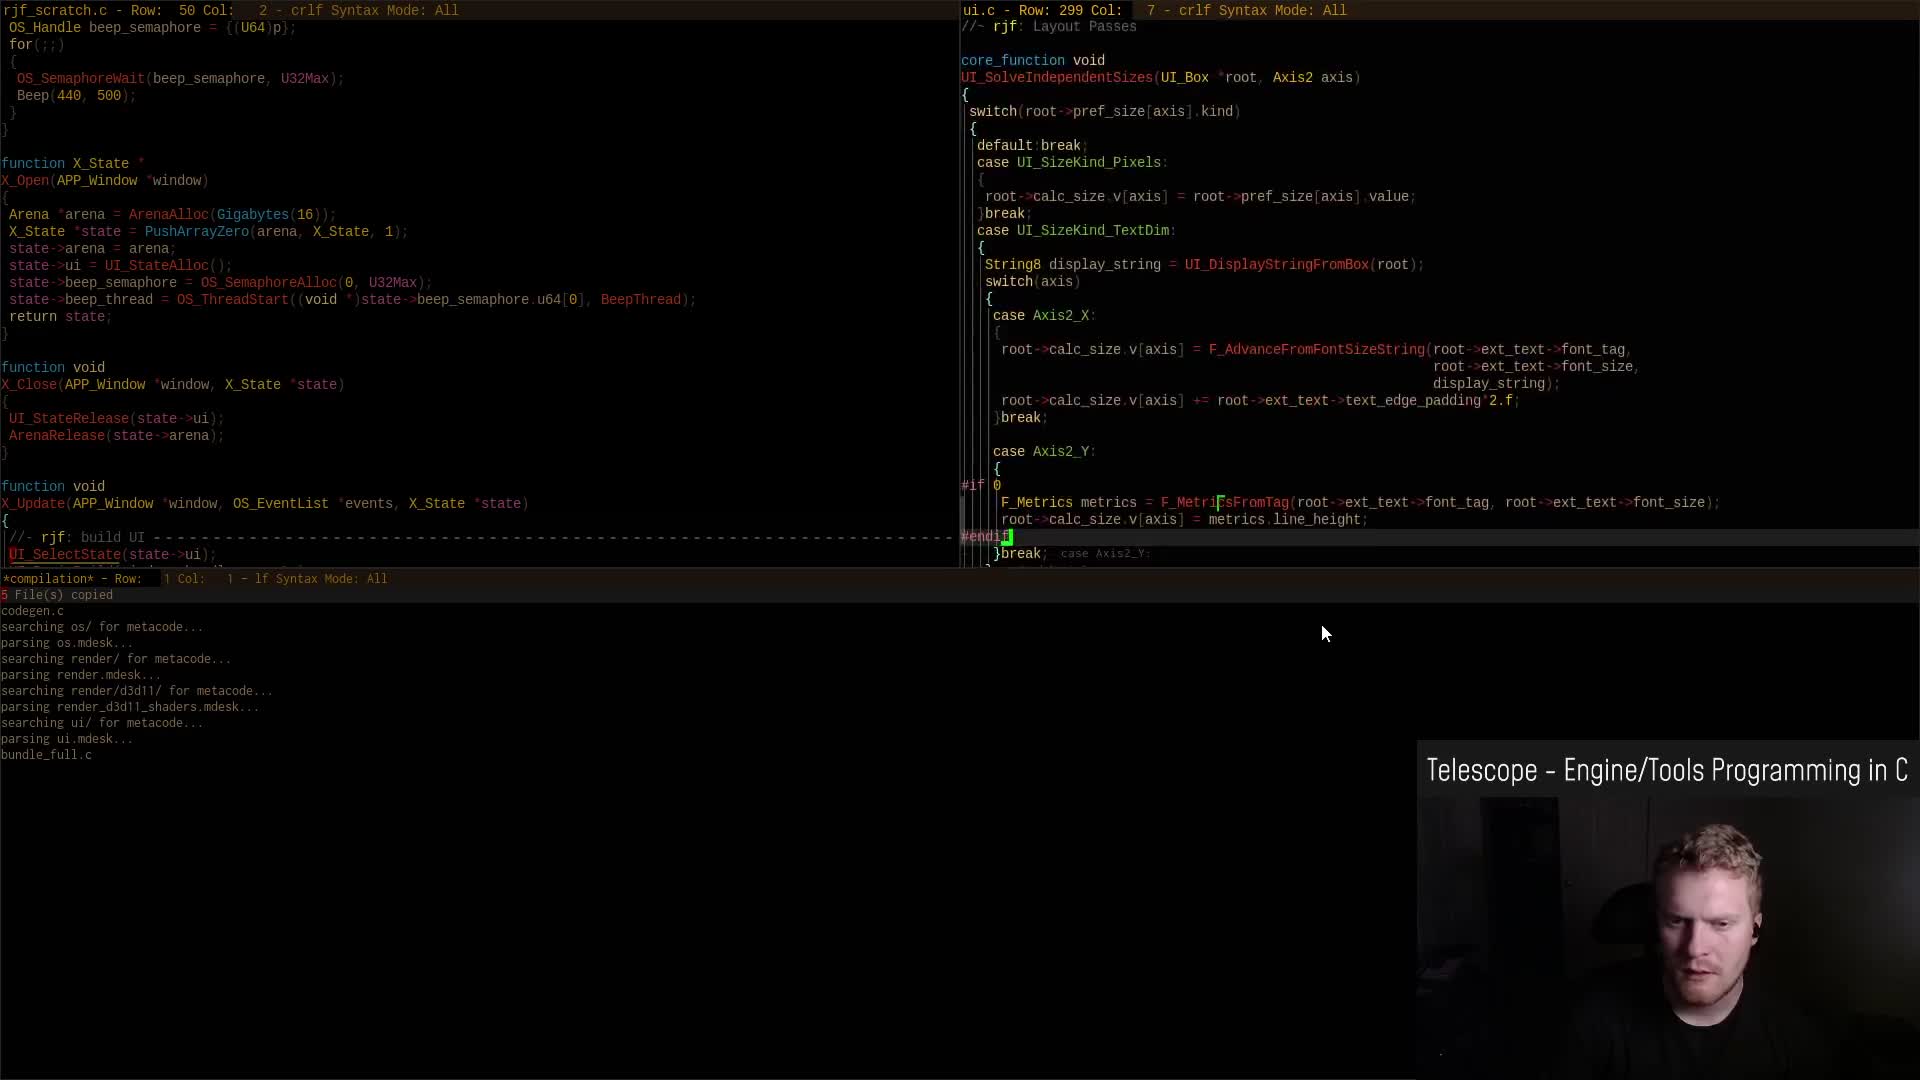
Task: Click the rjf_scratch.c buffer name in the header
Action: click(x=56, y=10)
